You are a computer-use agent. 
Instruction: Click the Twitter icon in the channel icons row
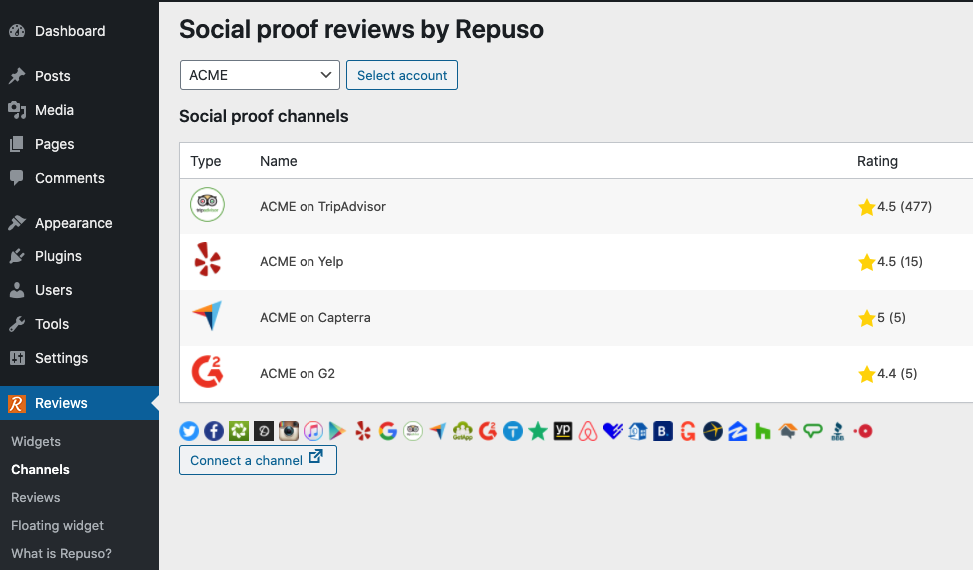[189, 431]
